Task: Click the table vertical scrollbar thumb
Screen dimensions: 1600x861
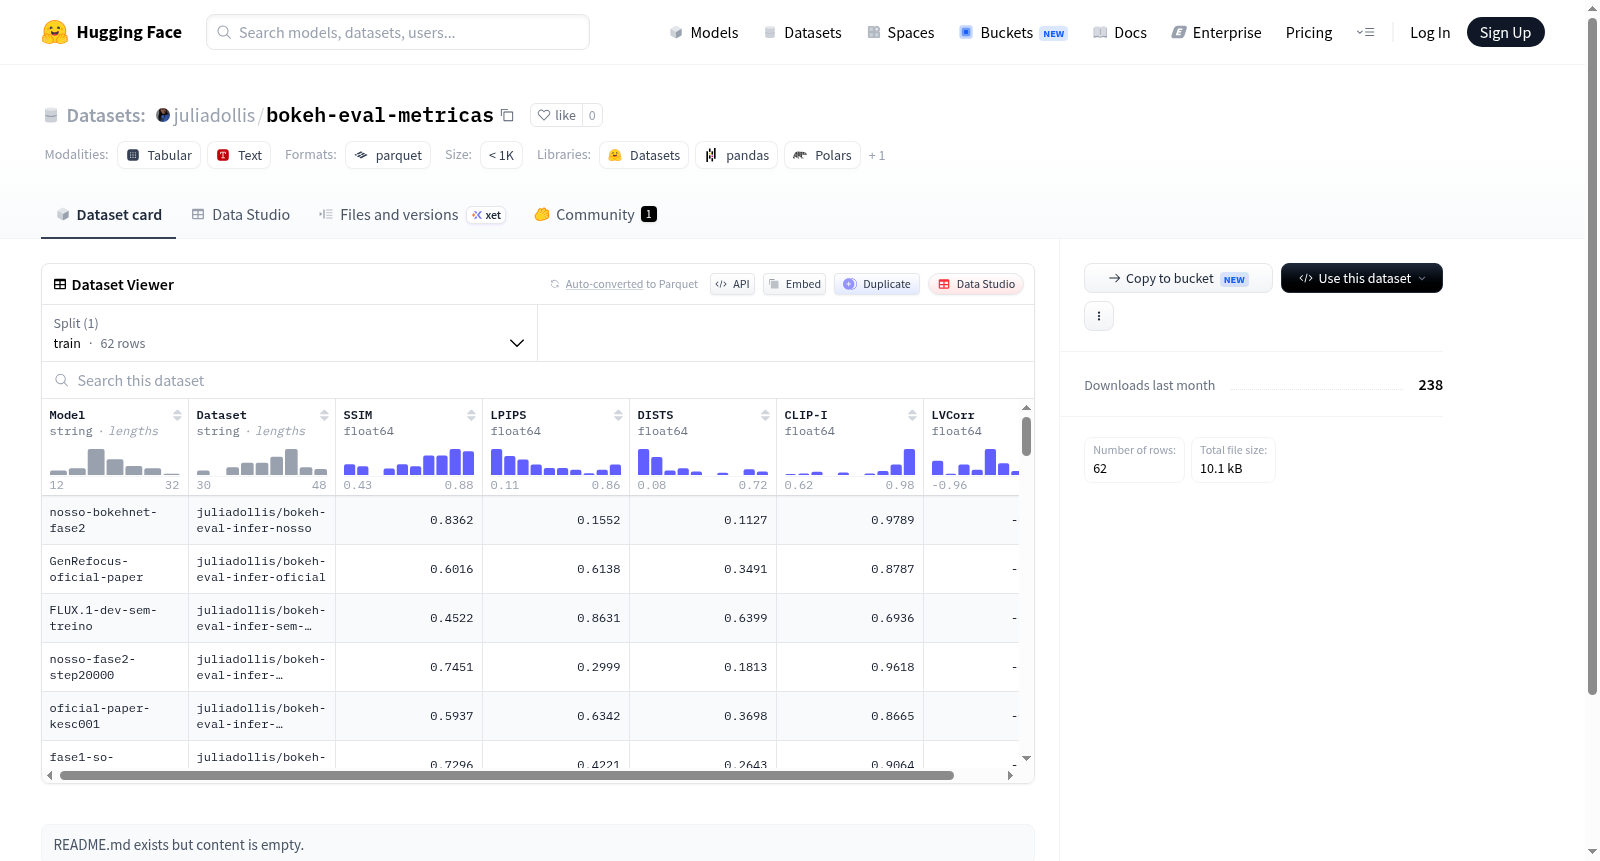Action: point(1026,436)
